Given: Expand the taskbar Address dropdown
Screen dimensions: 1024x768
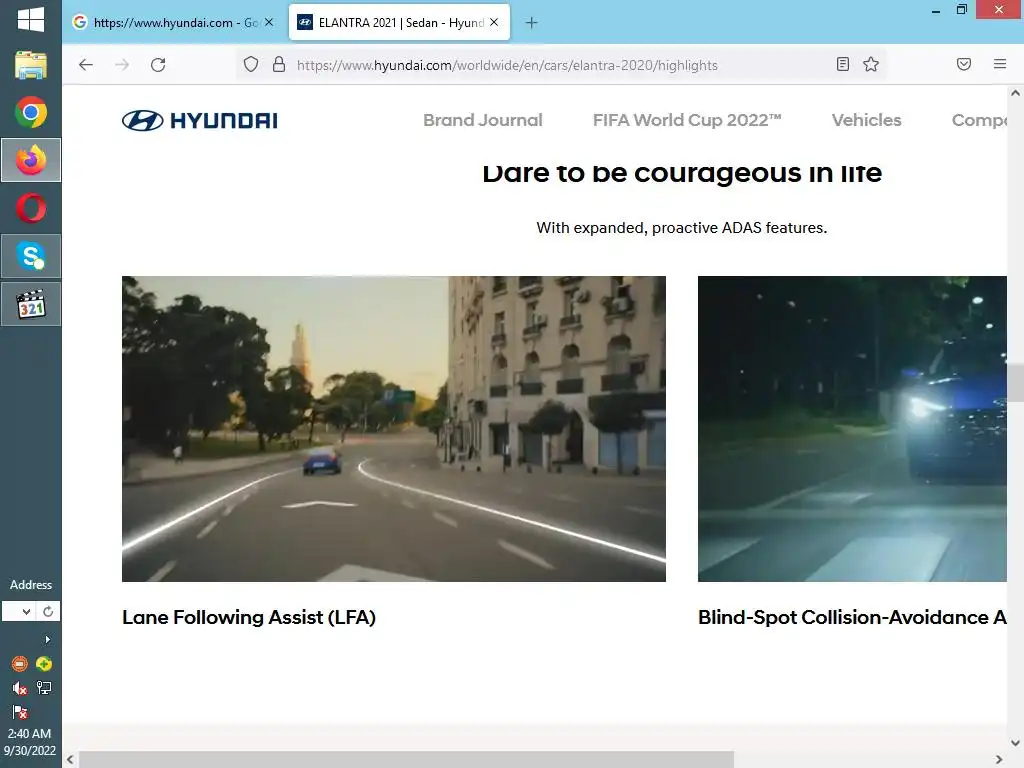Looking at the screenshot, I should pos(26,612).
